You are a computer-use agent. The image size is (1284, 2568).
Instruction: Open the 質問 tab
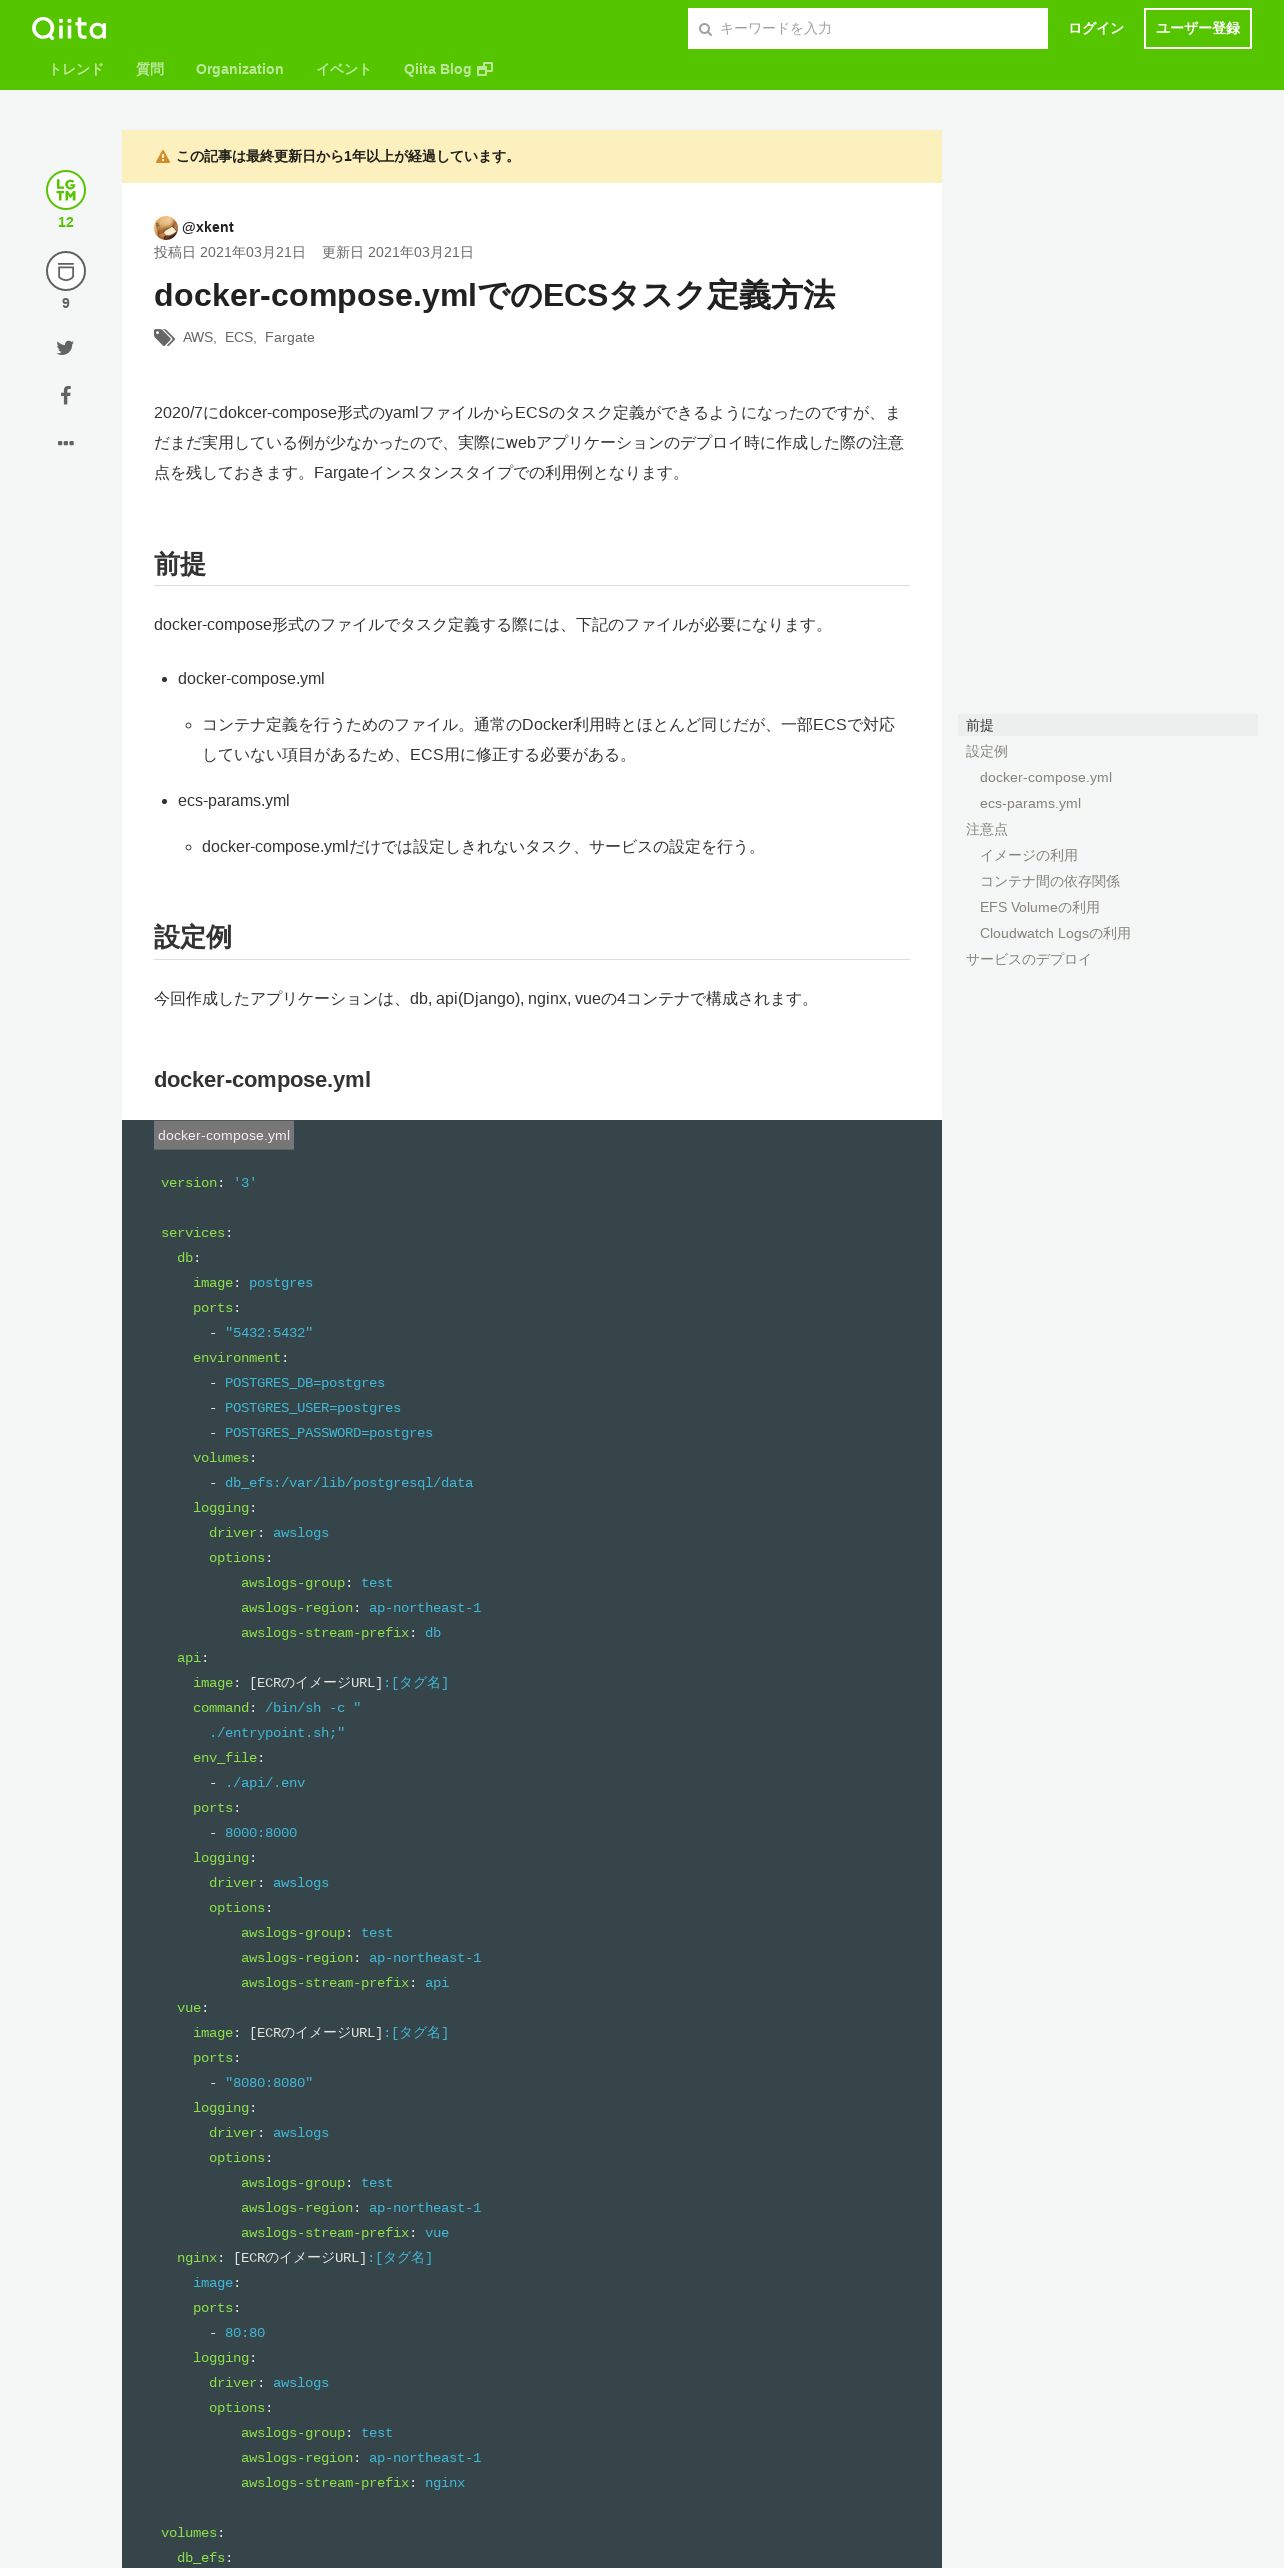pyautogui.click(x=150, y=69)
